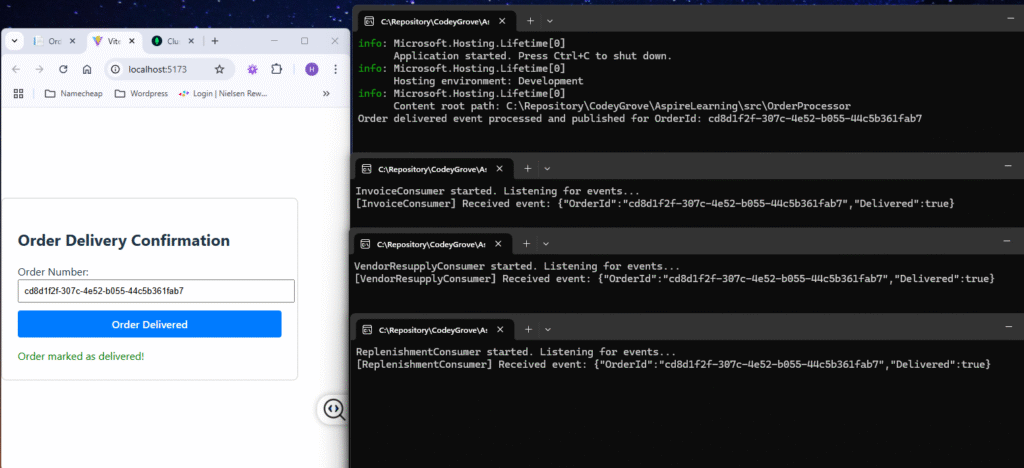Viewport: 1024px width, 468px height.
Task: Click the localhost:5173 address bar
Action: pos(169,69)
